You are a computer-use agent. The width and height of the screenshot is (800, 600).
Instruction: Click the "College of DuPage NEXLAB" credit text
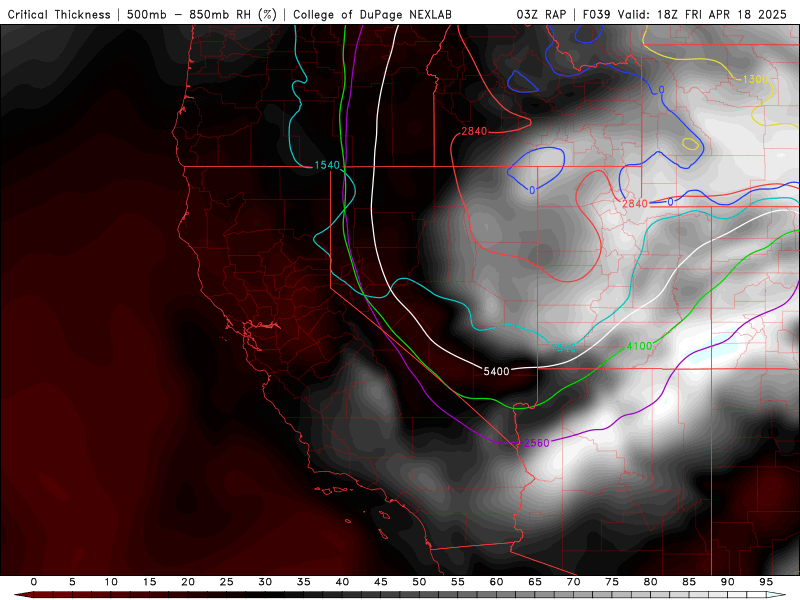372,15
